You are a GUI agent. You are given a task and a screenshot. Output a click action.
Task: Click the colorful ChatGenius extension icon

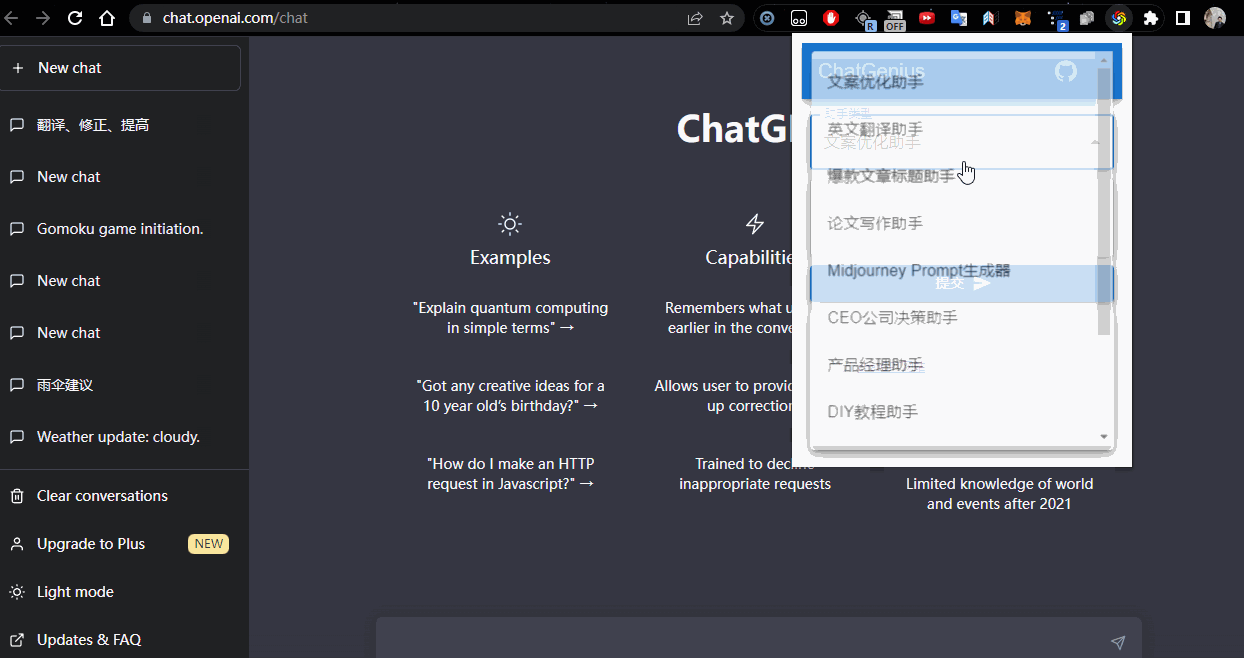click(x=1119, y=18)
